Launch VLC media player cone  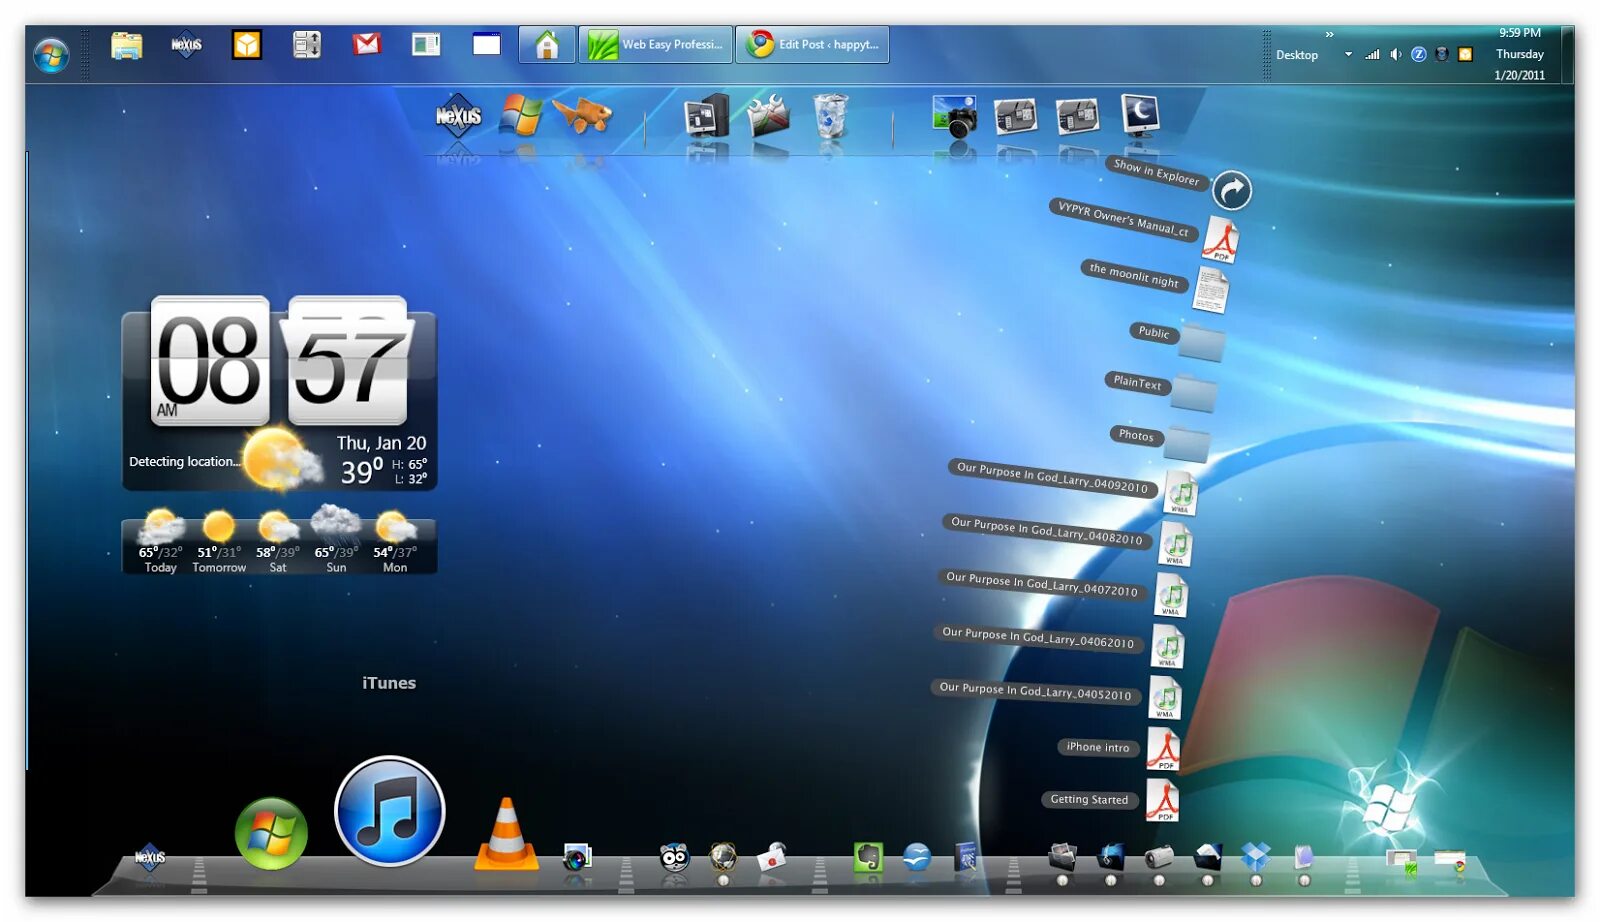[x=506, y=833]
